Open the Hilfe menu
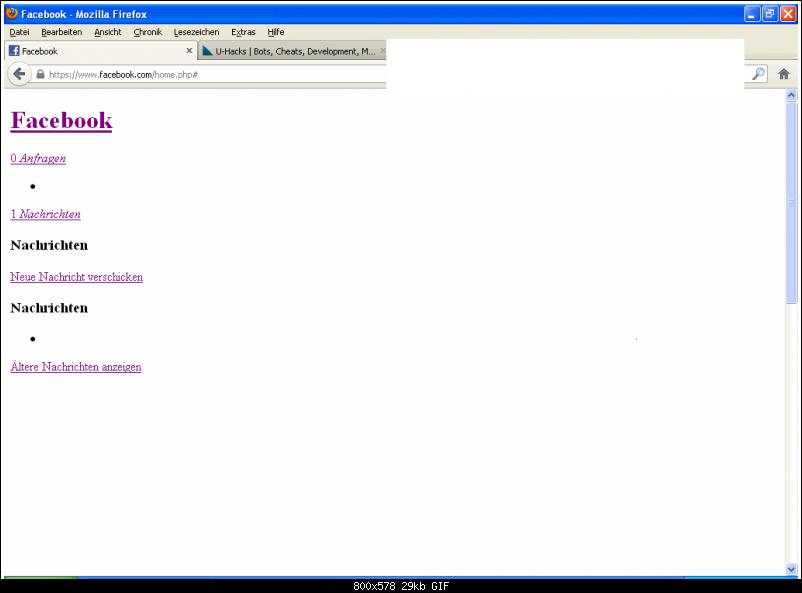802x593 pixels. point(276,32)
